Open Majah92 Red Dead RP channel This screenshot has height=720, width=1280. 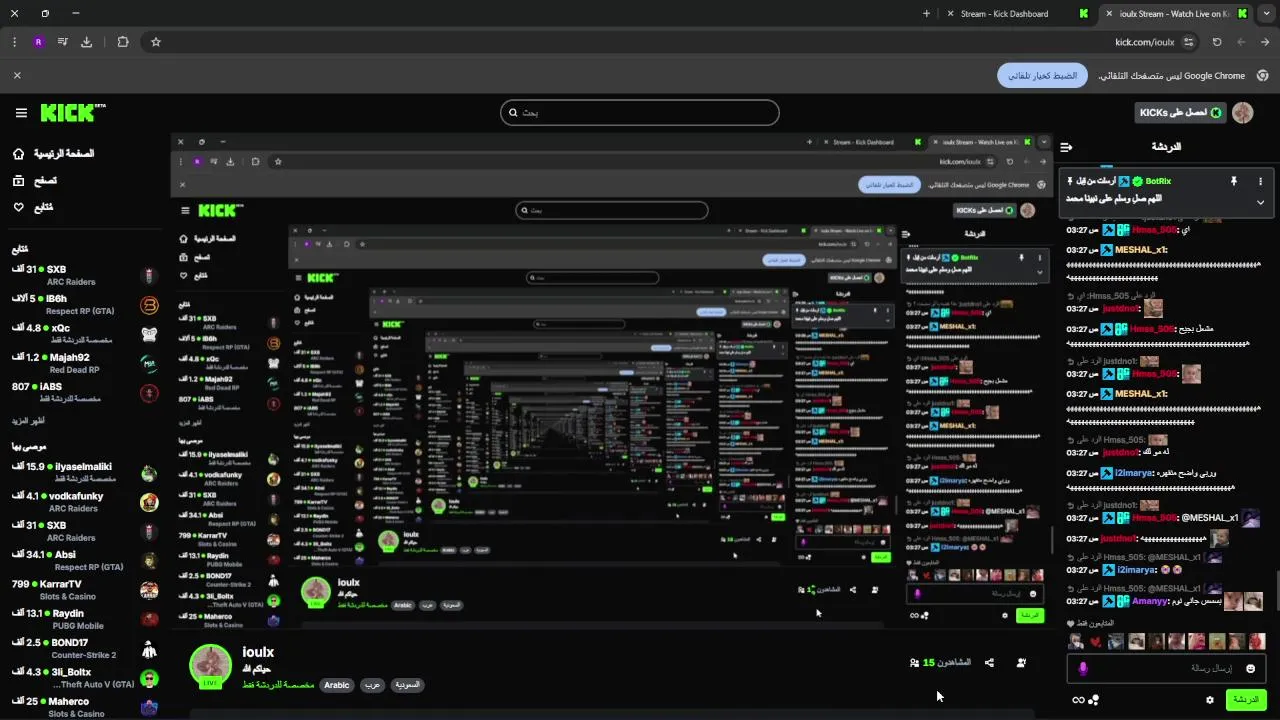tap(85, 363)
